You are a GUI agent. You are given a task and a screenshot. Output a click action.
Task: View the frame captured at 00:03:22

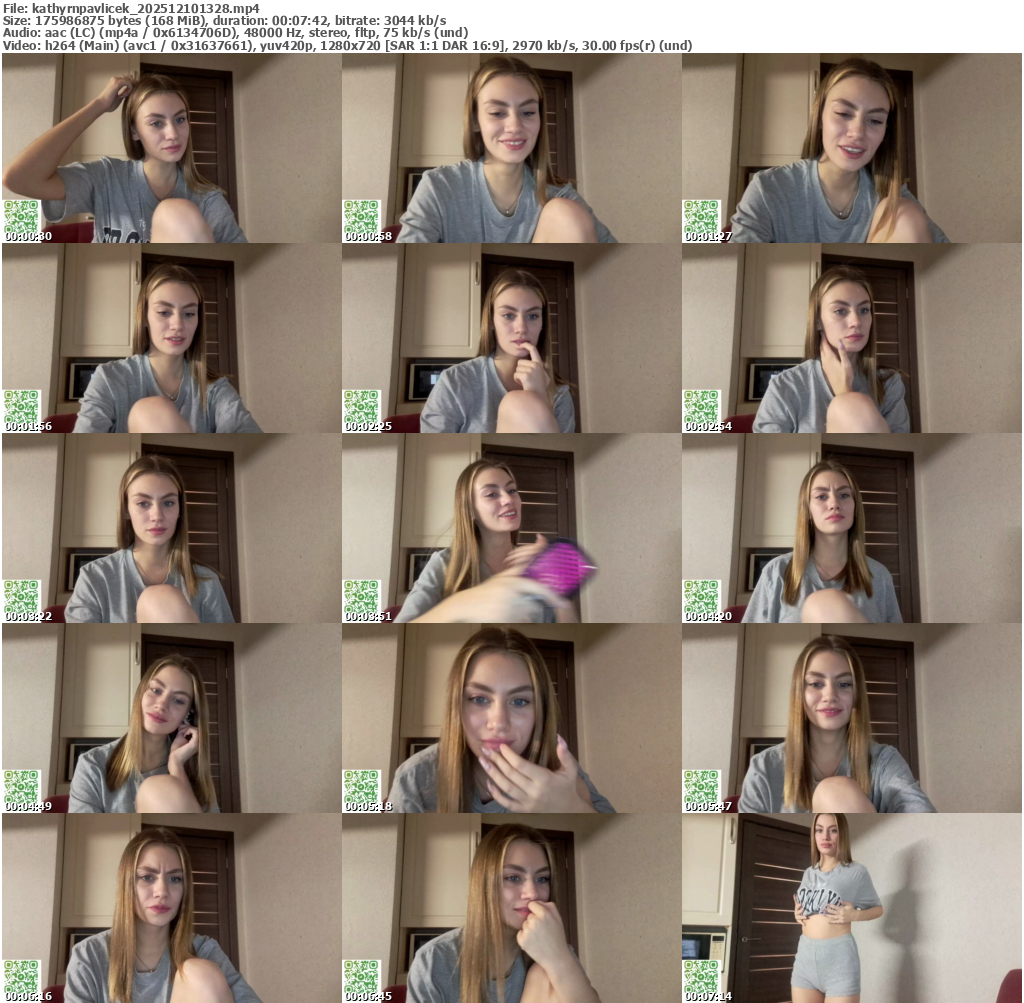[171, 528]
